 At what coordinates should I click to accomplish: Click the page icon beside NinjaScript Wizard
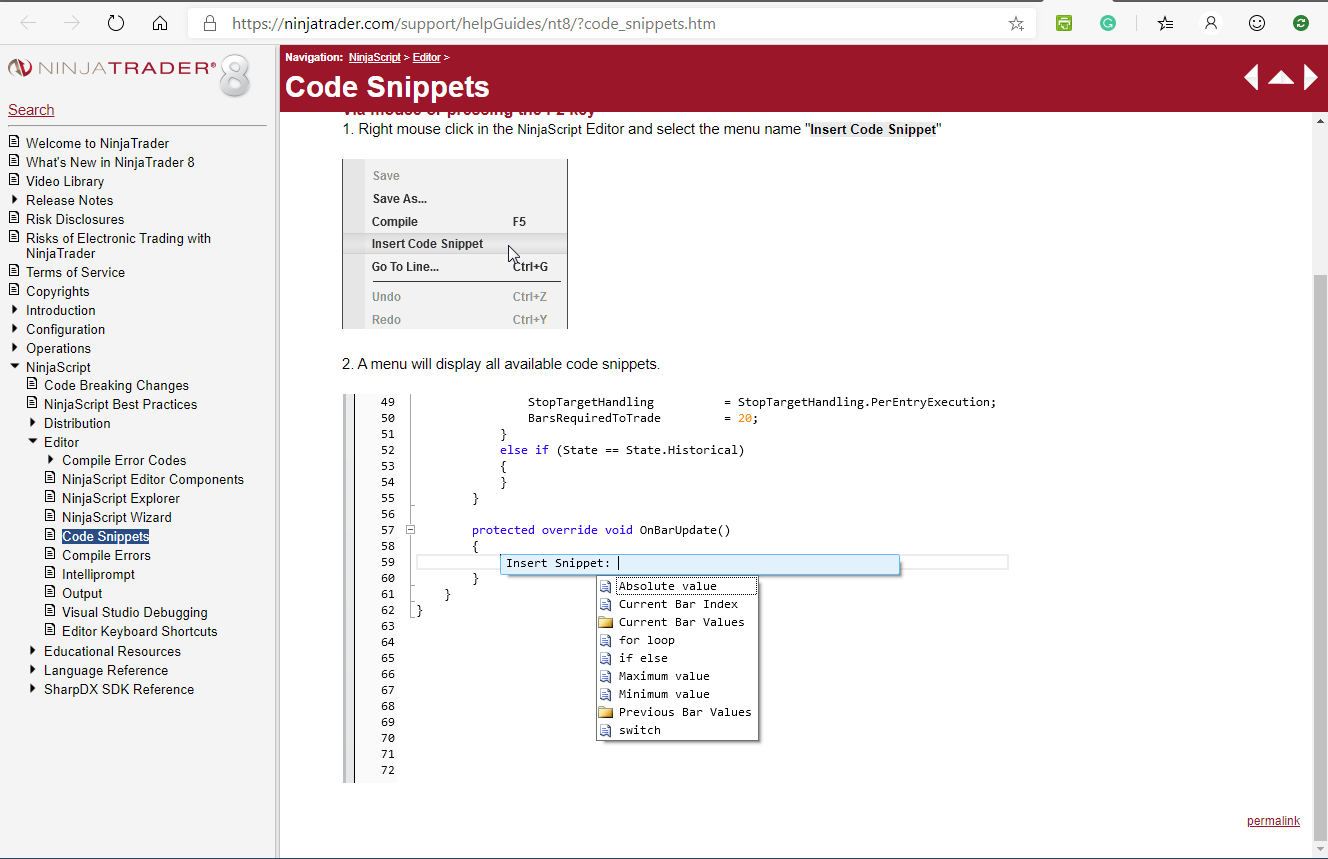pyautogui.click(x=52, y=516)
